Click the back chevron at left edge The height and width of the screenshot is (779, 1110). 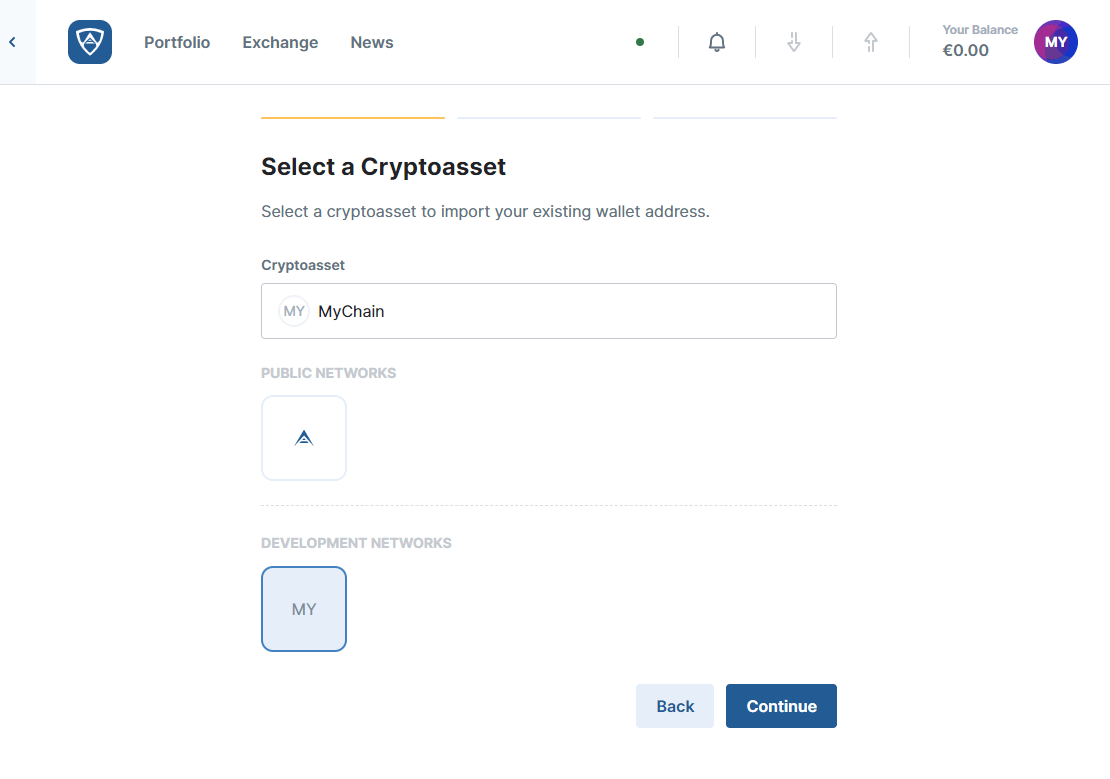[13, 42]
